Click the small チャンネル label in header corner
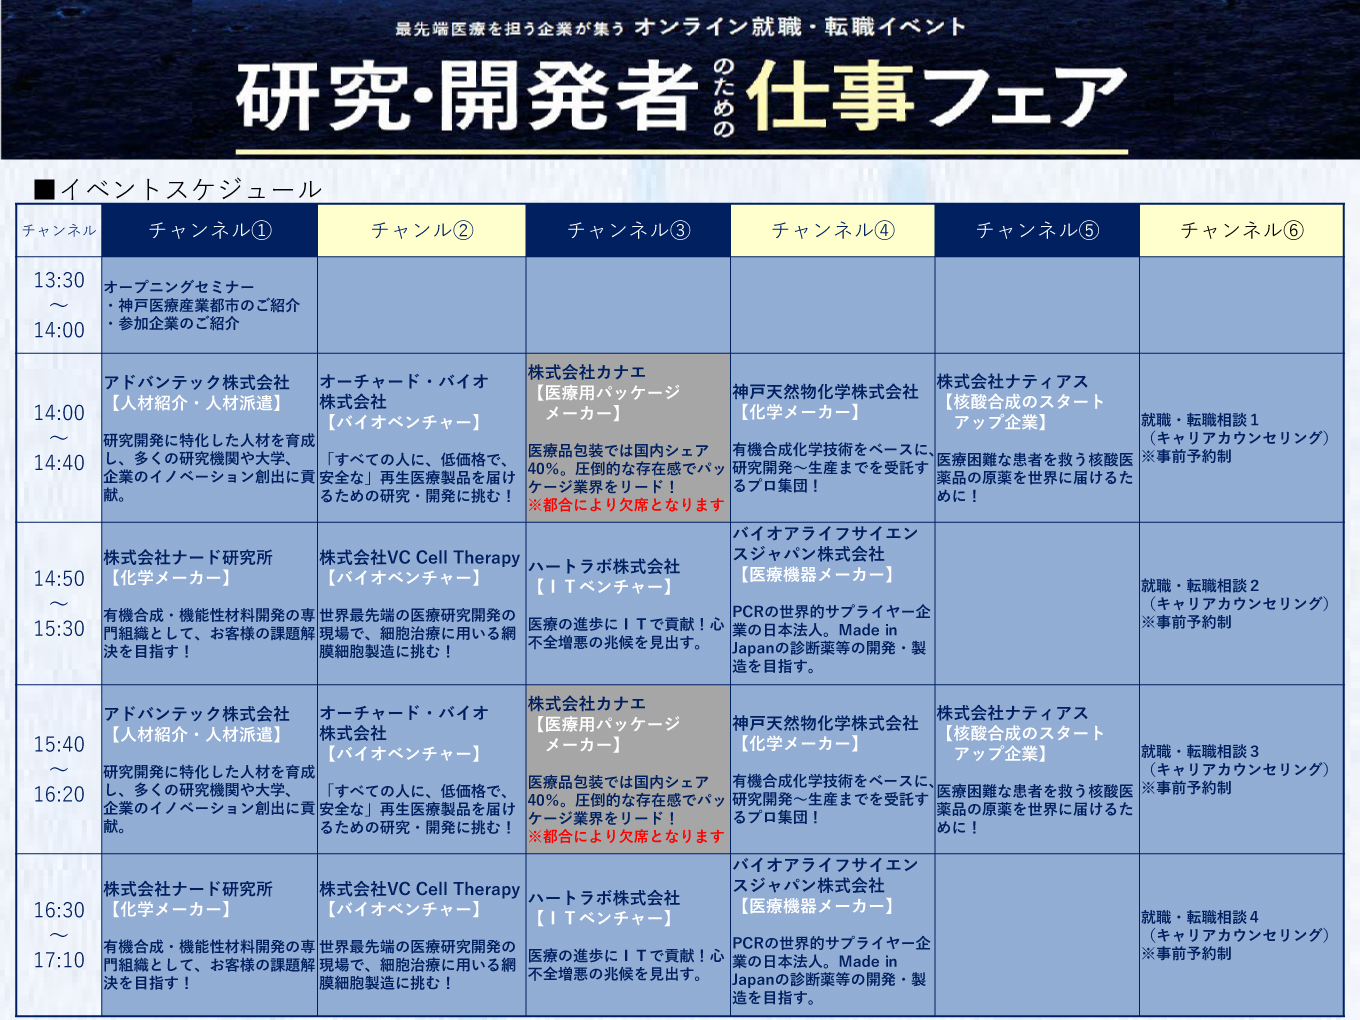This screenshot has height=1020, width=1360. click(x=59, y=230)
